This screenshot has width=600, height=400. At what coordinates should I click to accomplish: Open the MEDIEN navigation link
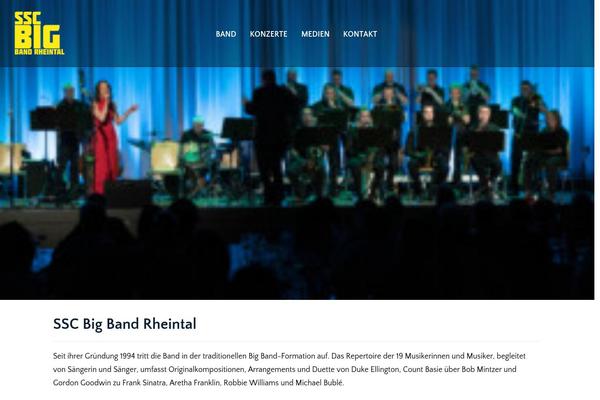(315, 34)
